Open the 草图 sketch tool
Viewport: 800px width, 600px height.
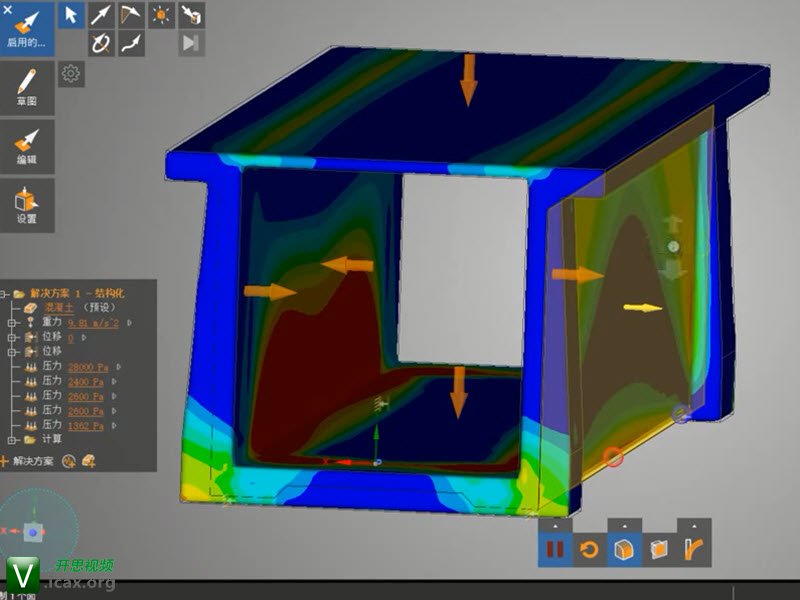(27, 87)
